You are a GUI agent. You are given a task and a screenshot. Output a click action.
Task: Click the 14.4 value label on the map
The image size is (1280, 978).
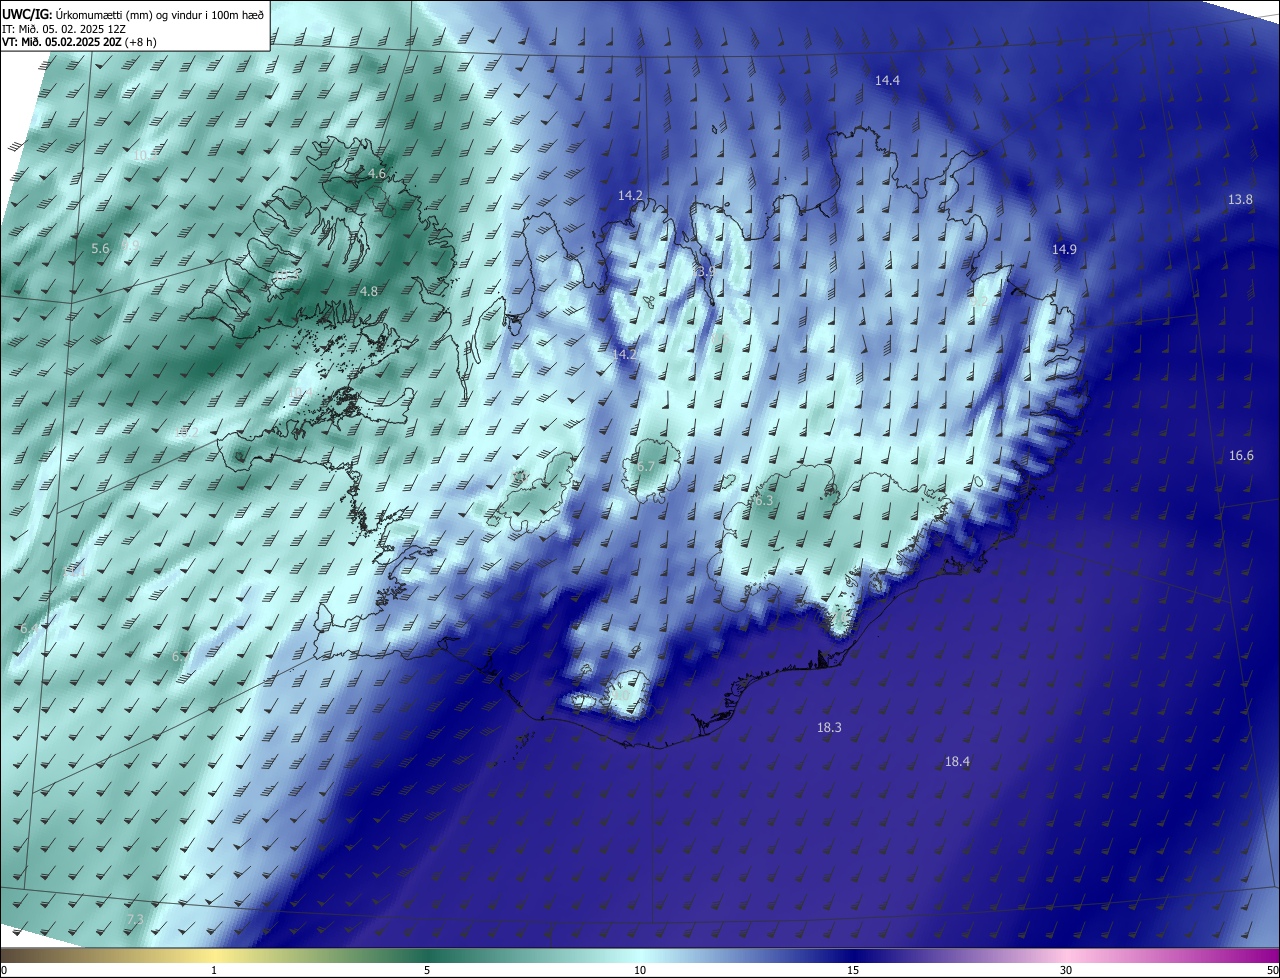tap(887, 80)
